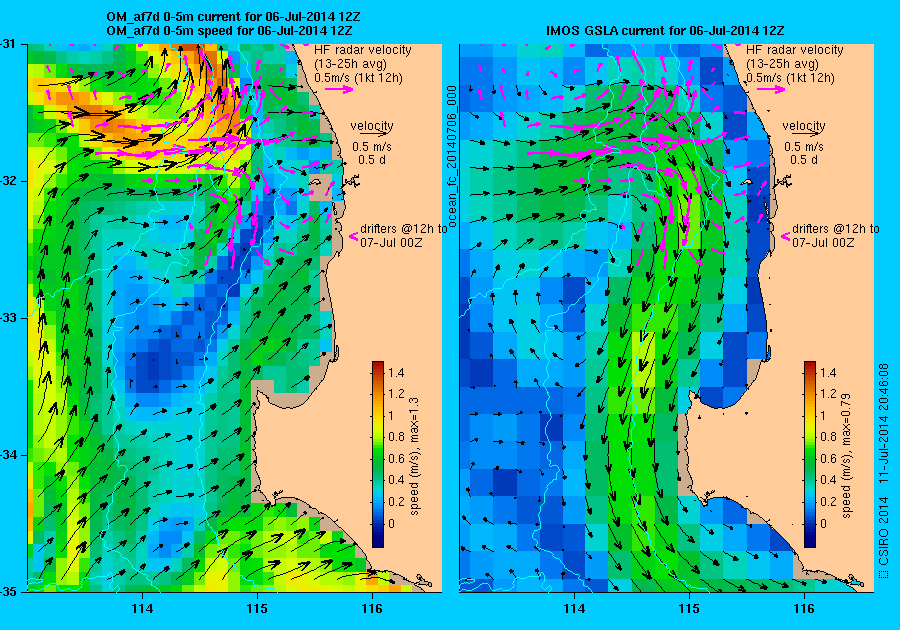Click longitude label 116 under right map

(x=804, y=609)
